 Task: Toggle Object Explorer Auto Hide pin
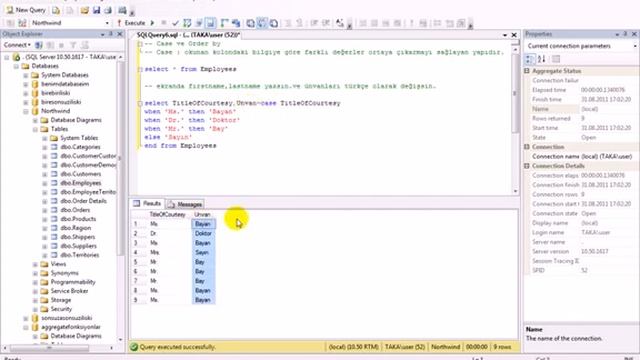click(111, 34)
